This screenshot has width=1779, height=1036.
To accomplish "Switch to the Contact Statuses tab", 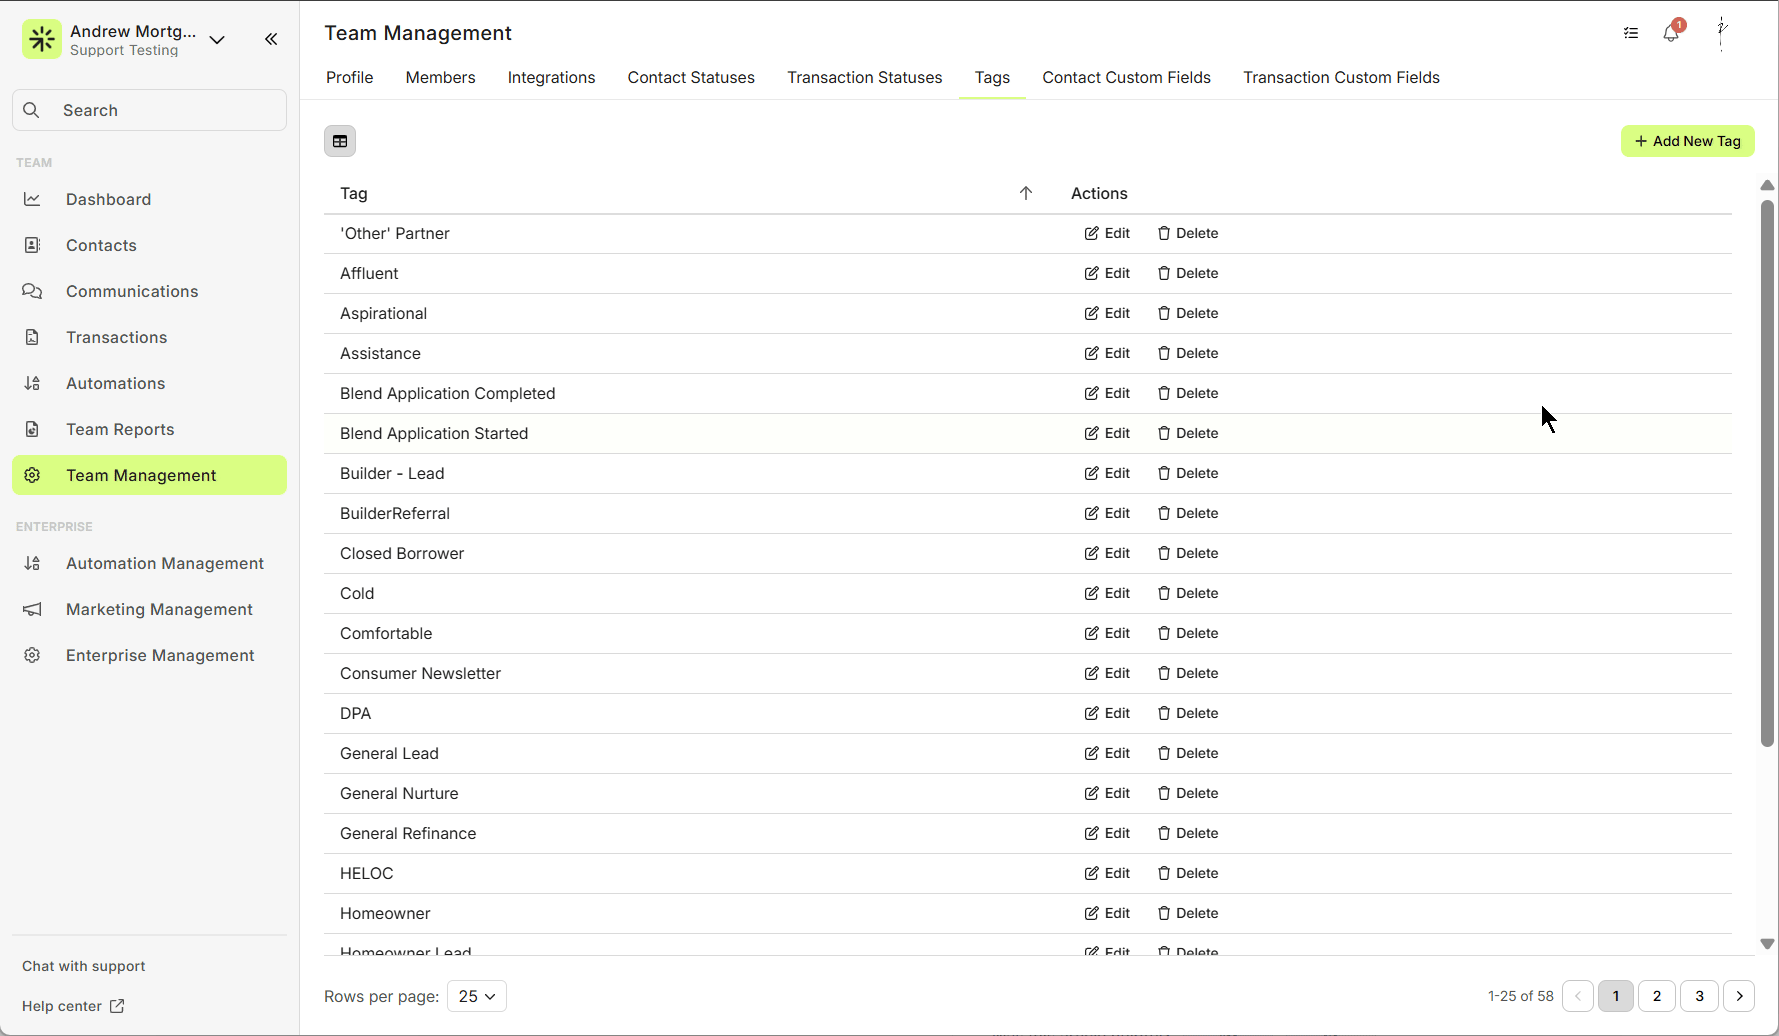I will [691, 77].
